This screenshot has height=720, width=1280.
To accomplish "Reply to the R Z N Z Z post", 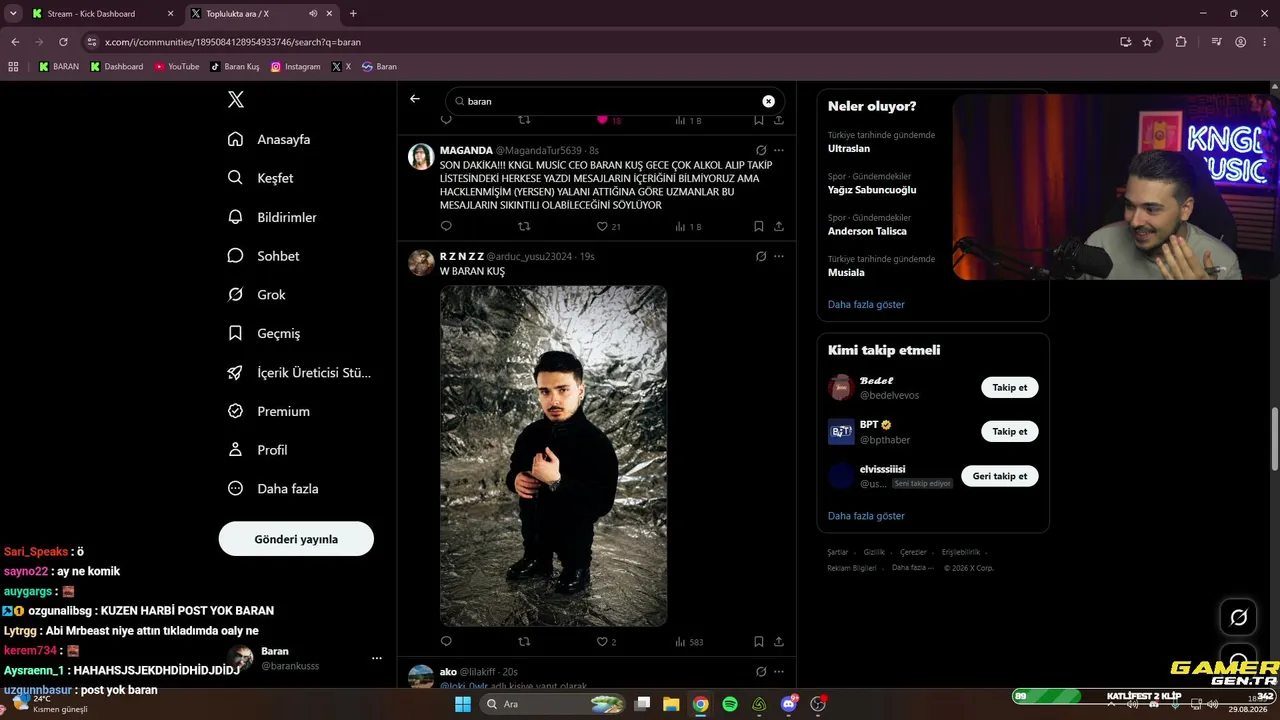I will pos(446,642).
